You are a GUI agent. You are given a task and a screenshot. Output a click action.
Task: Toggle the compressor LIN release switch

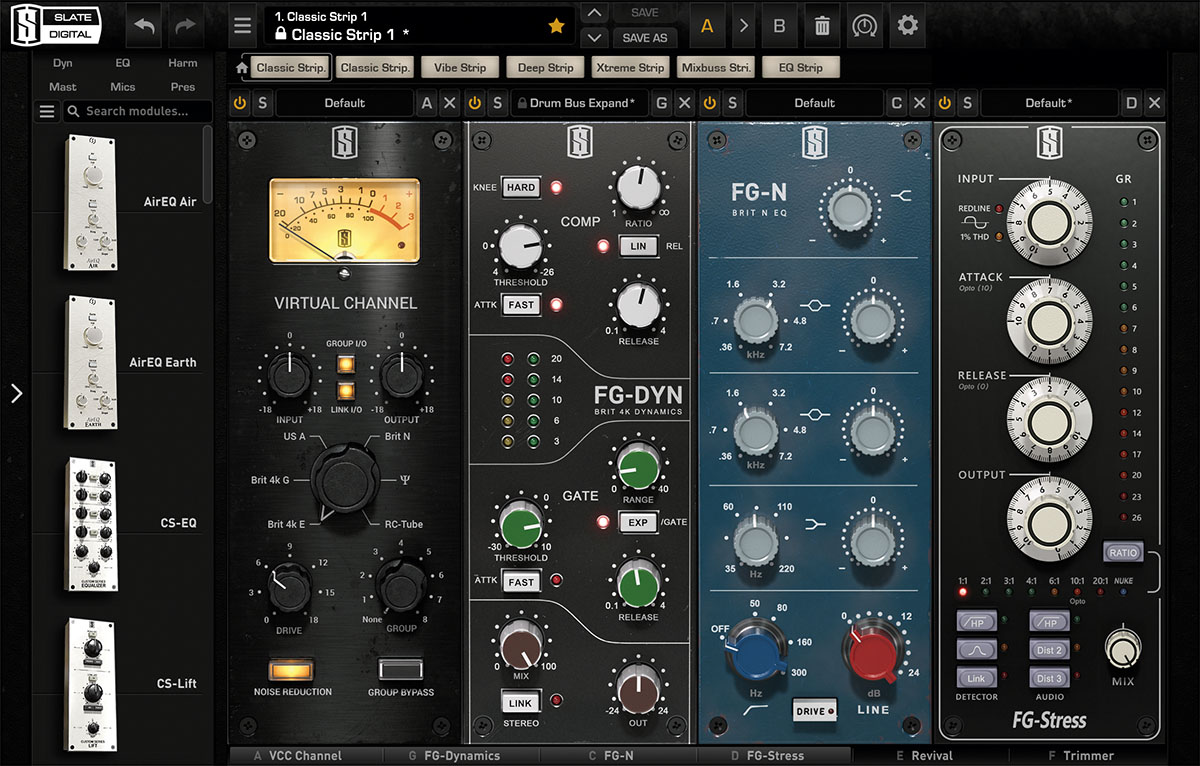638,246
